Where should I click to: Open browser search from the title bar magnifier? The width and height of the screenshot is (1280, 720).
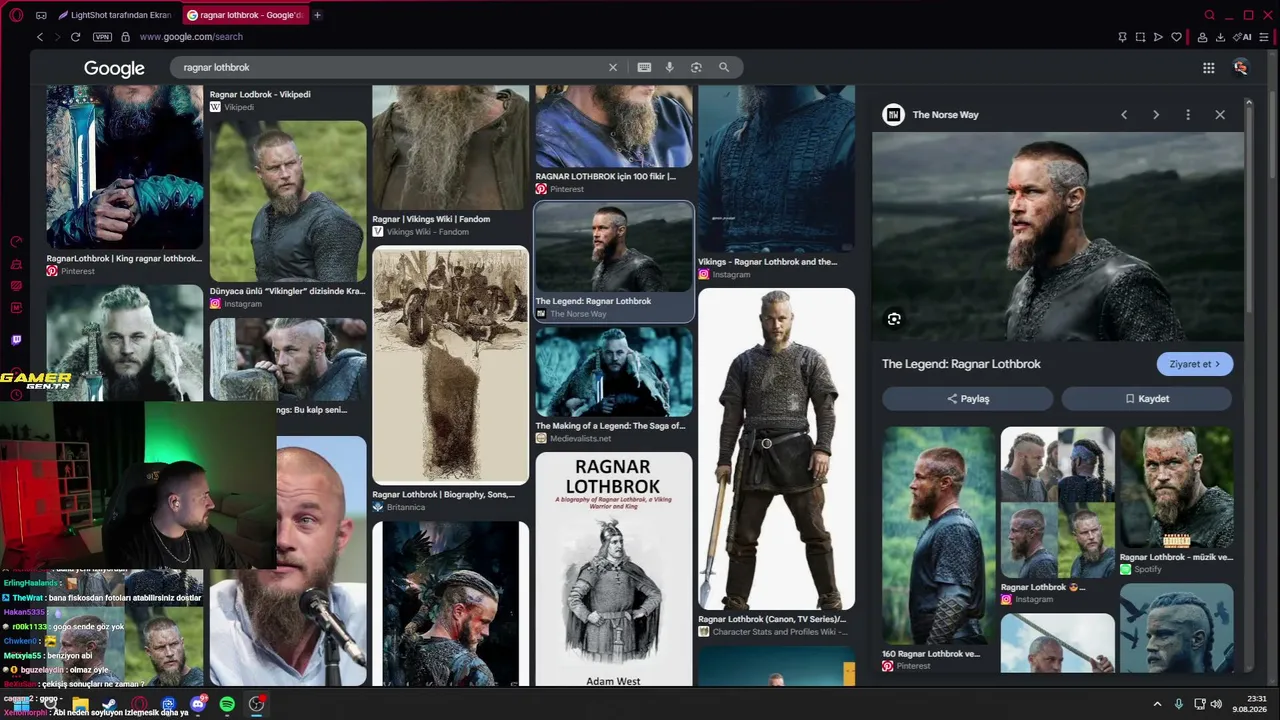pyautogui.click(x=1210, y=15)
